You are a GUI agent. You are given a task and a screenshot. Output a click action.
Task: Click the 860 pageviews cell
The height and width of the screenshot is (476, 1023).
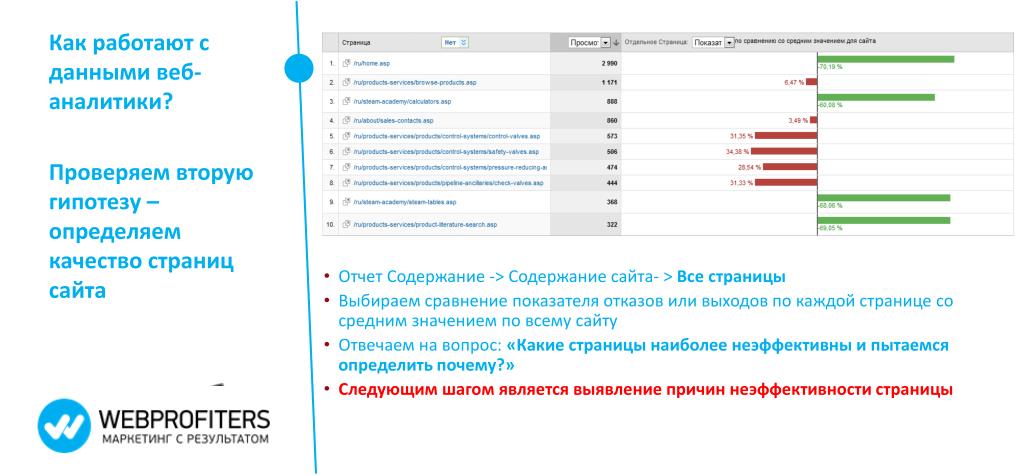(612, 121)
